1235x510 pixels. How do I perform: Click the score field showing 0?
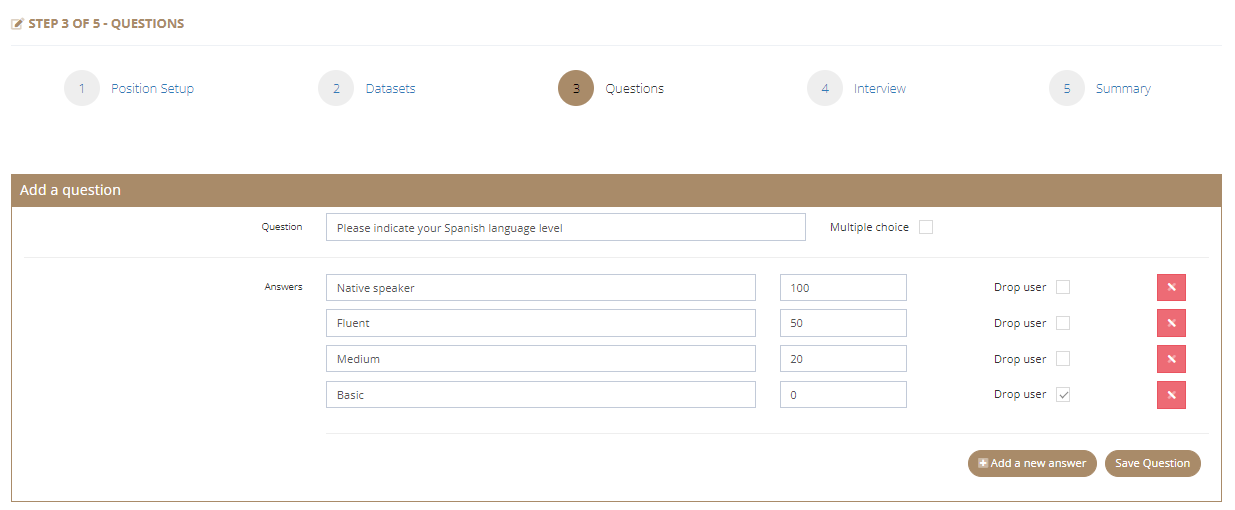(x=843, y=394)
